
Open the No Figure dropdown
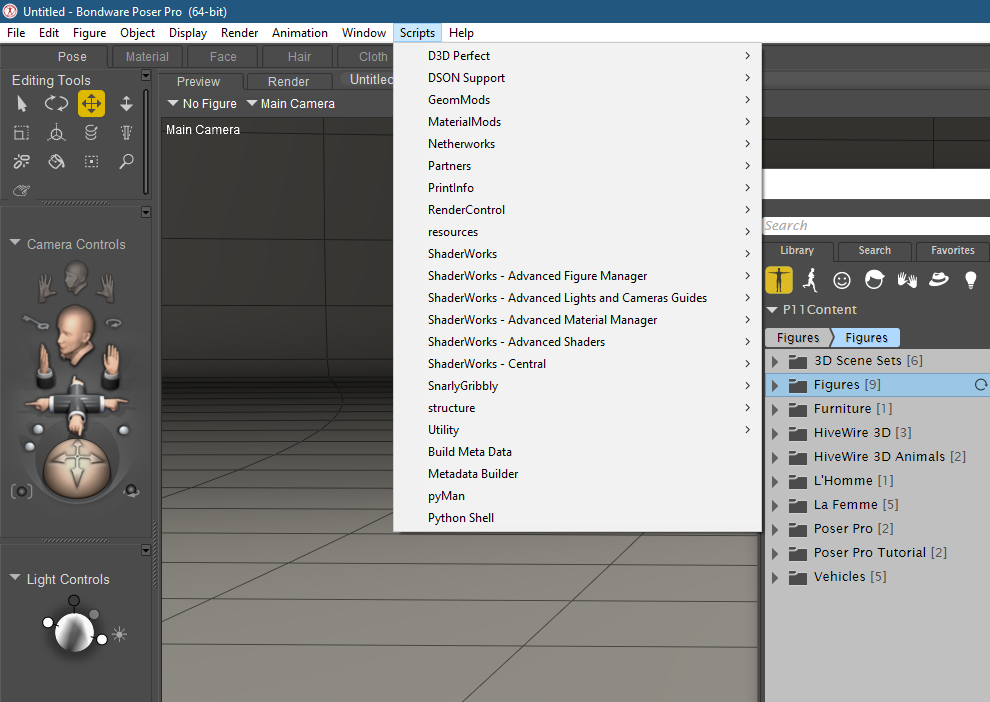[202, 104]
